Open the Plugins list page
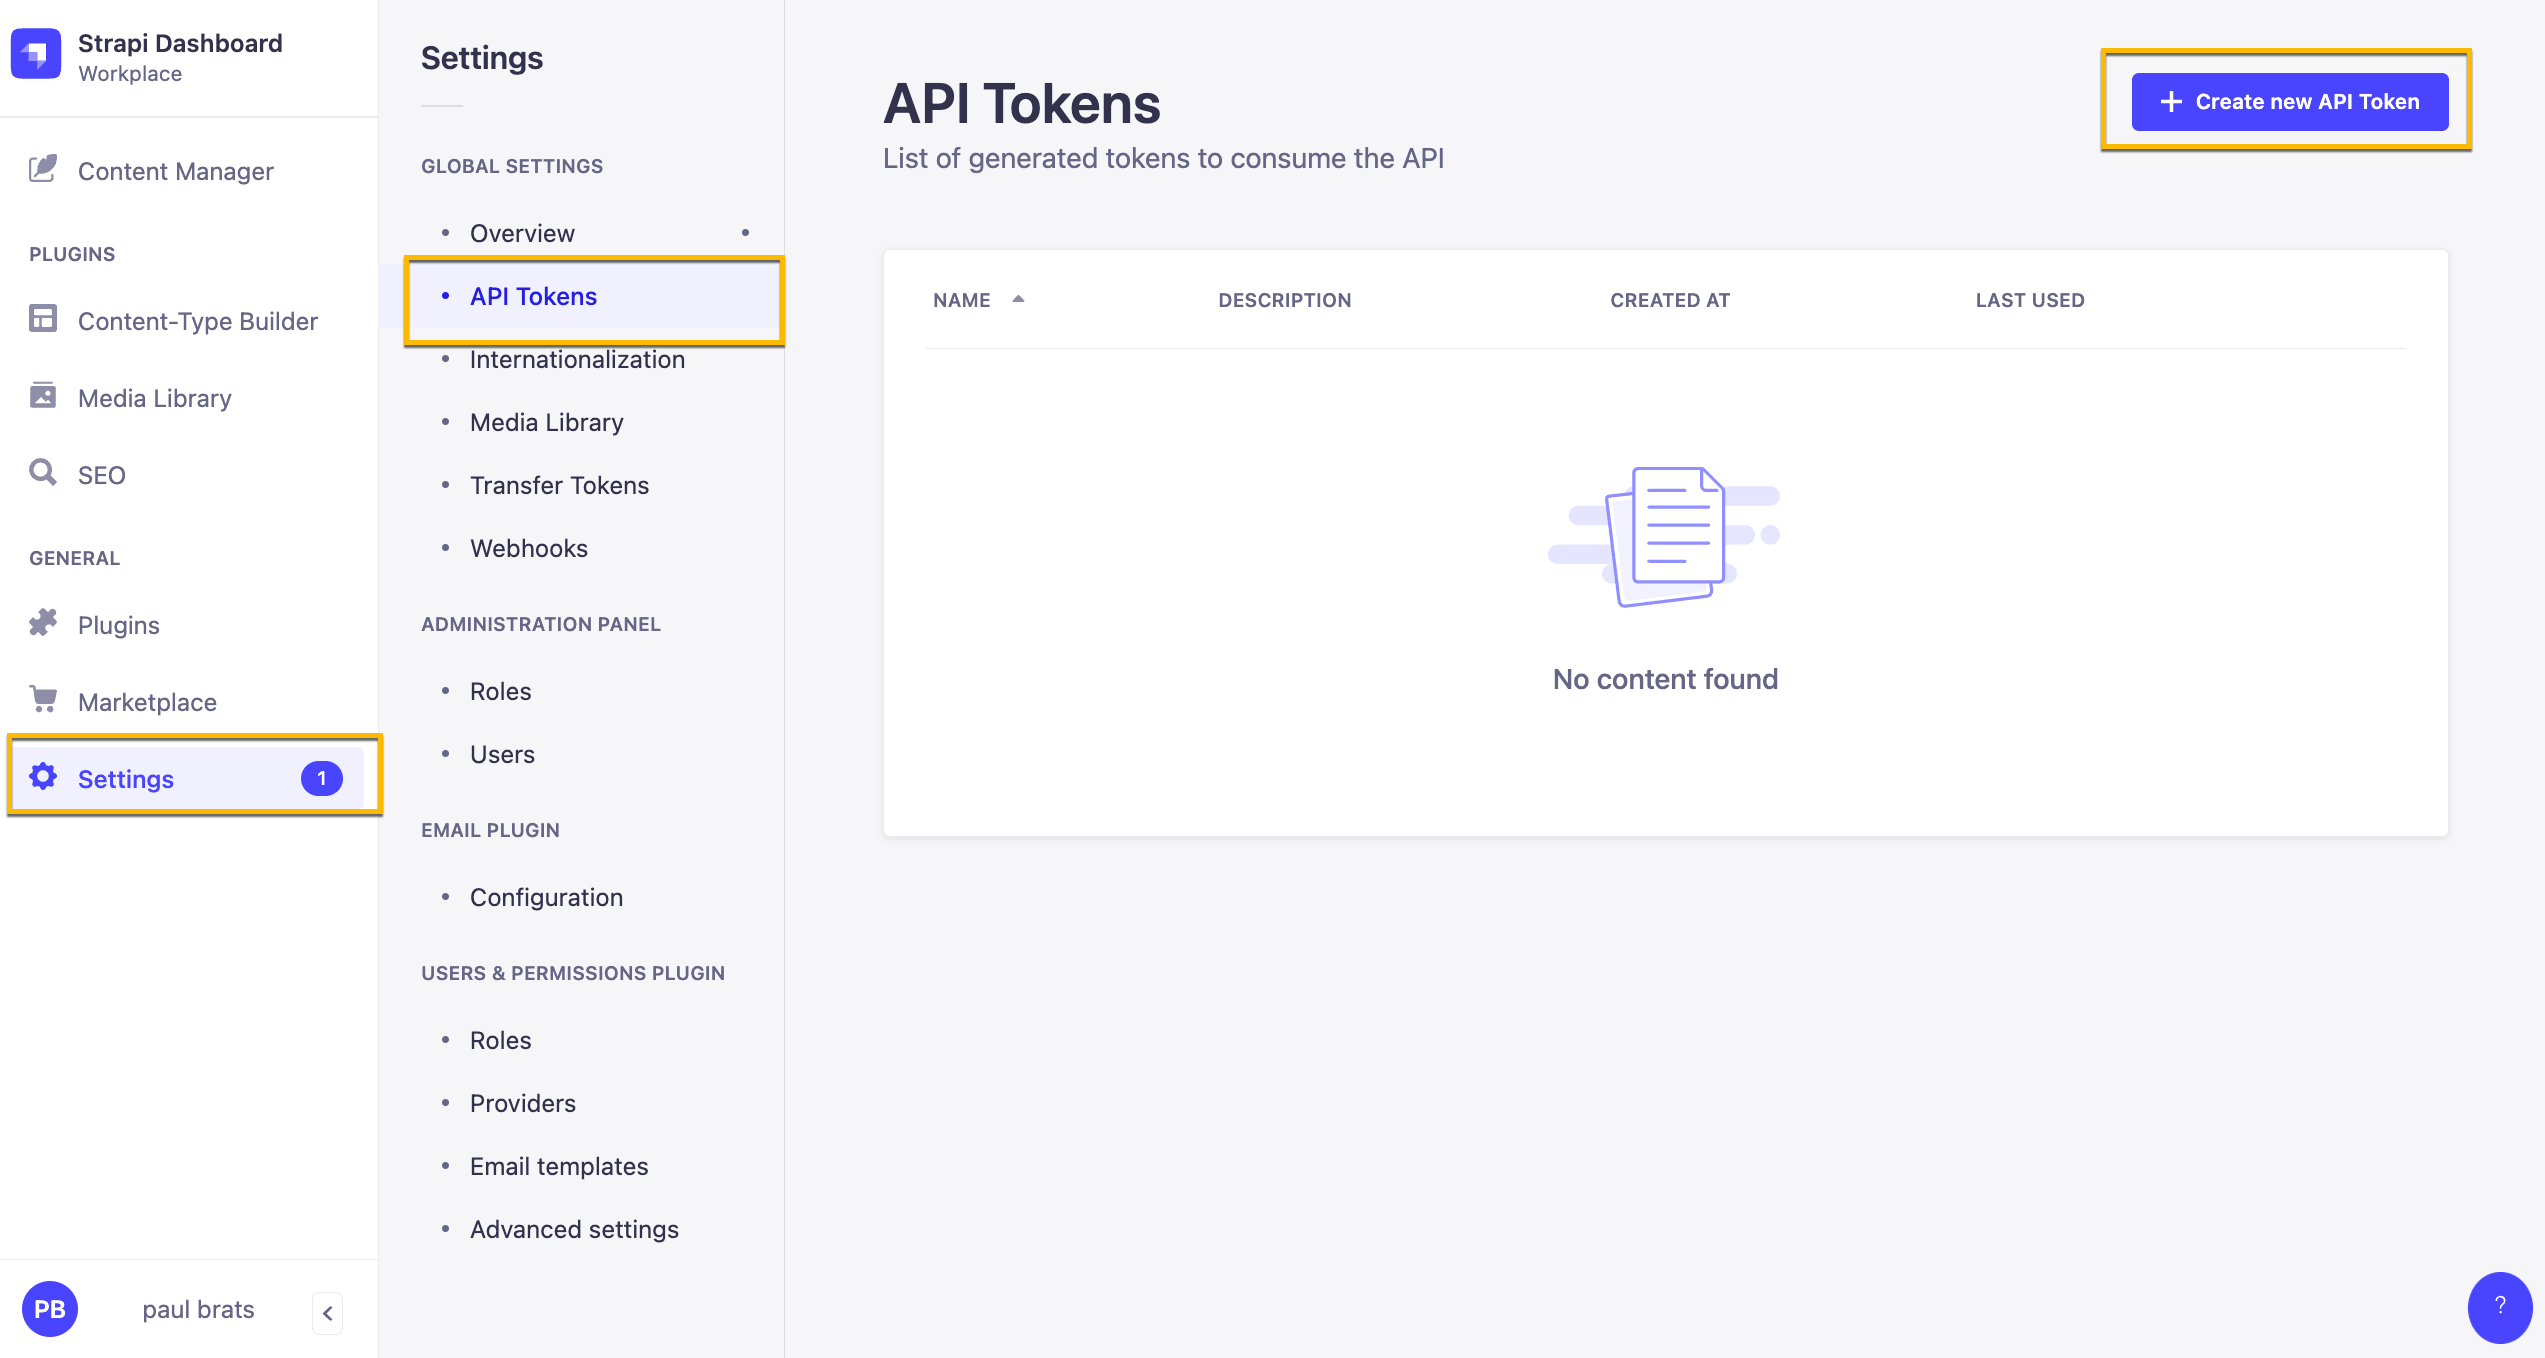 coord(119,625)
